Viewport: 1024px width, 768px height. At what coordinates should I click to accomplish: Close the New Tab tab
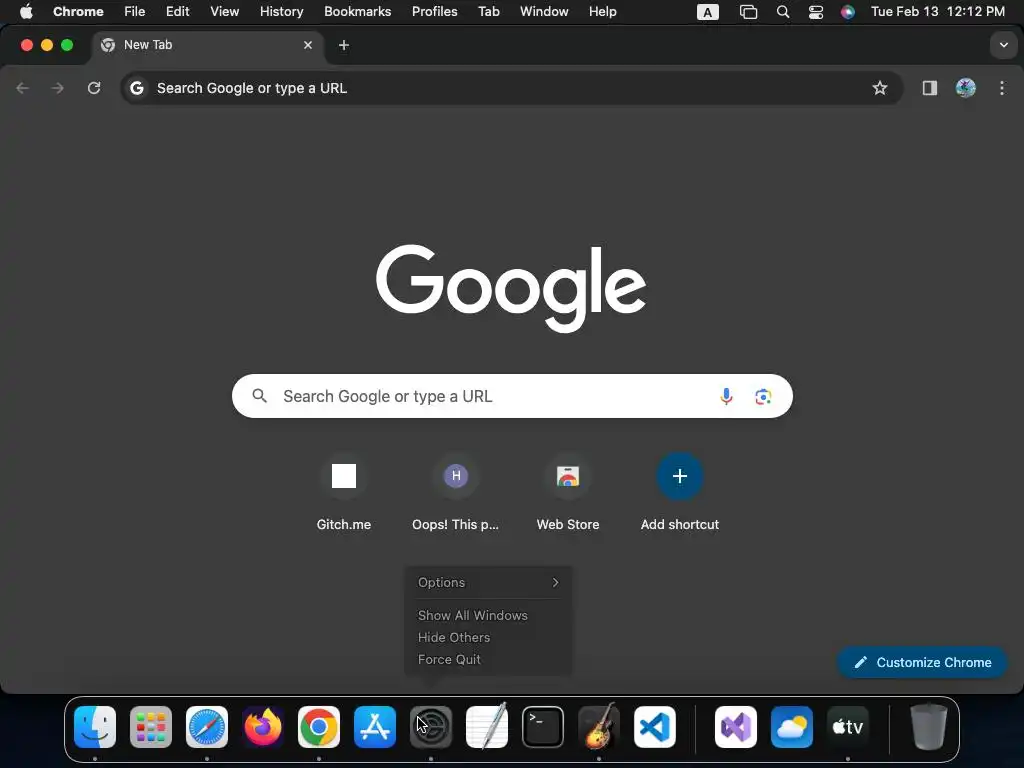(x=308, y=45)
